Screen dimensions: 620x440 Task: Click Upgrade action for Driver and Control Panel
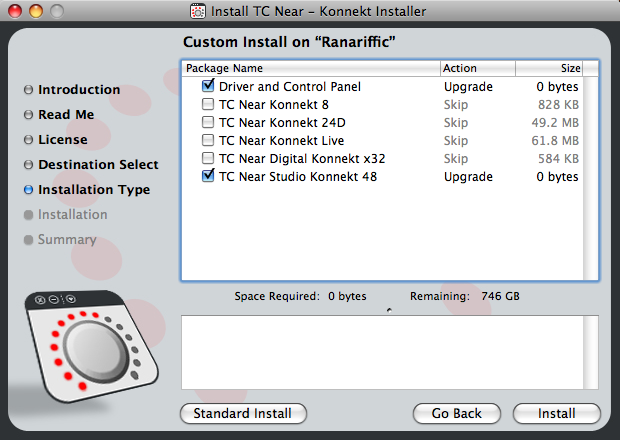point(468,87)
